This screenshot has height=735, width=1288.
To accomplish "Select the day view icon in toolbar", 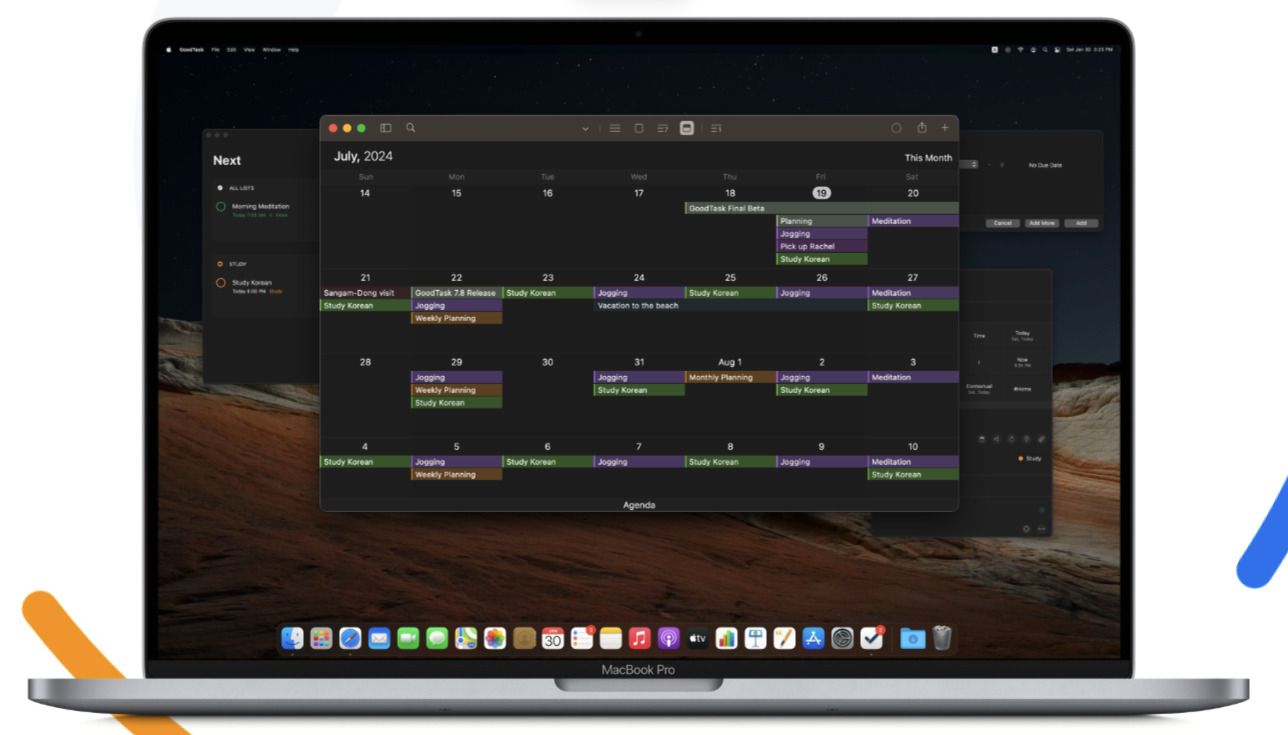I will (639, 128).
